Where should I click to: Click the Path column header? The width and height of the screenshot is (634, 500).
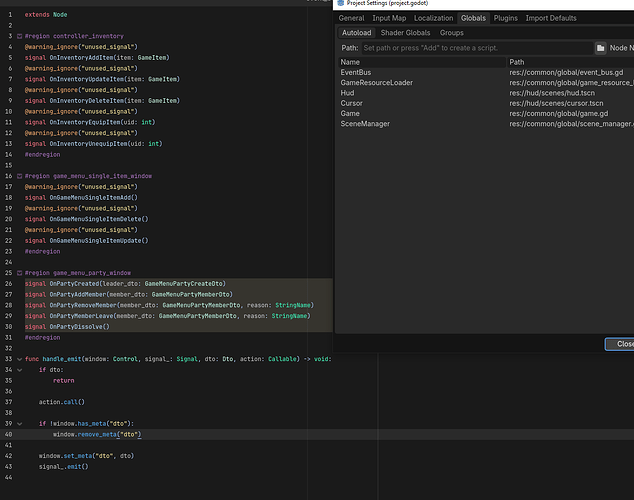click(570, 62)
